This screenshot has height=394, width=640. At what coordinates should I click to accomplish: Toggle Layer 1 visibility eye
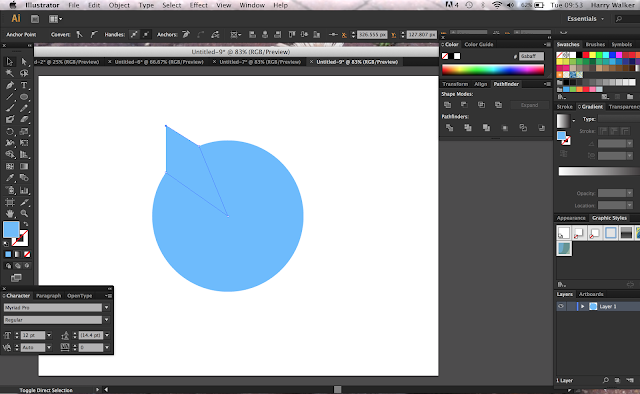point(561,306)
